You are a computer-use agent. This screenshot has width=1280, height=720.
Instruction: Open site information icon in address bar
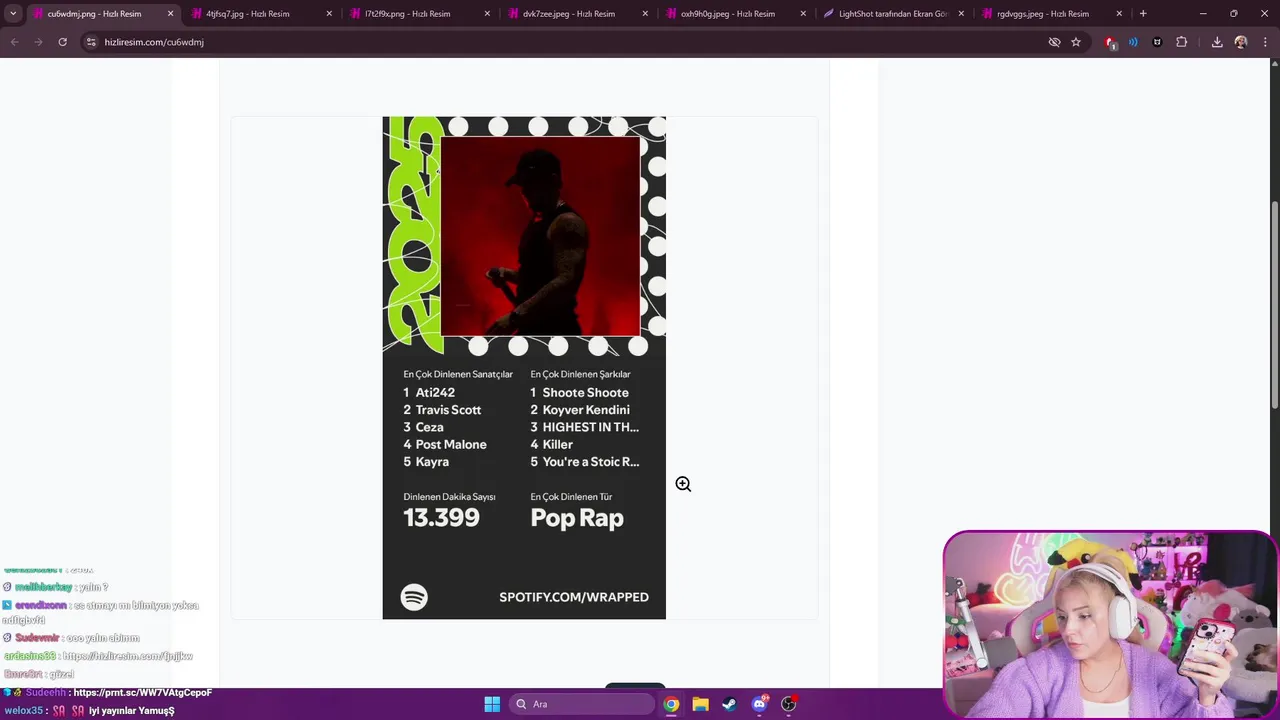(91, 42)
